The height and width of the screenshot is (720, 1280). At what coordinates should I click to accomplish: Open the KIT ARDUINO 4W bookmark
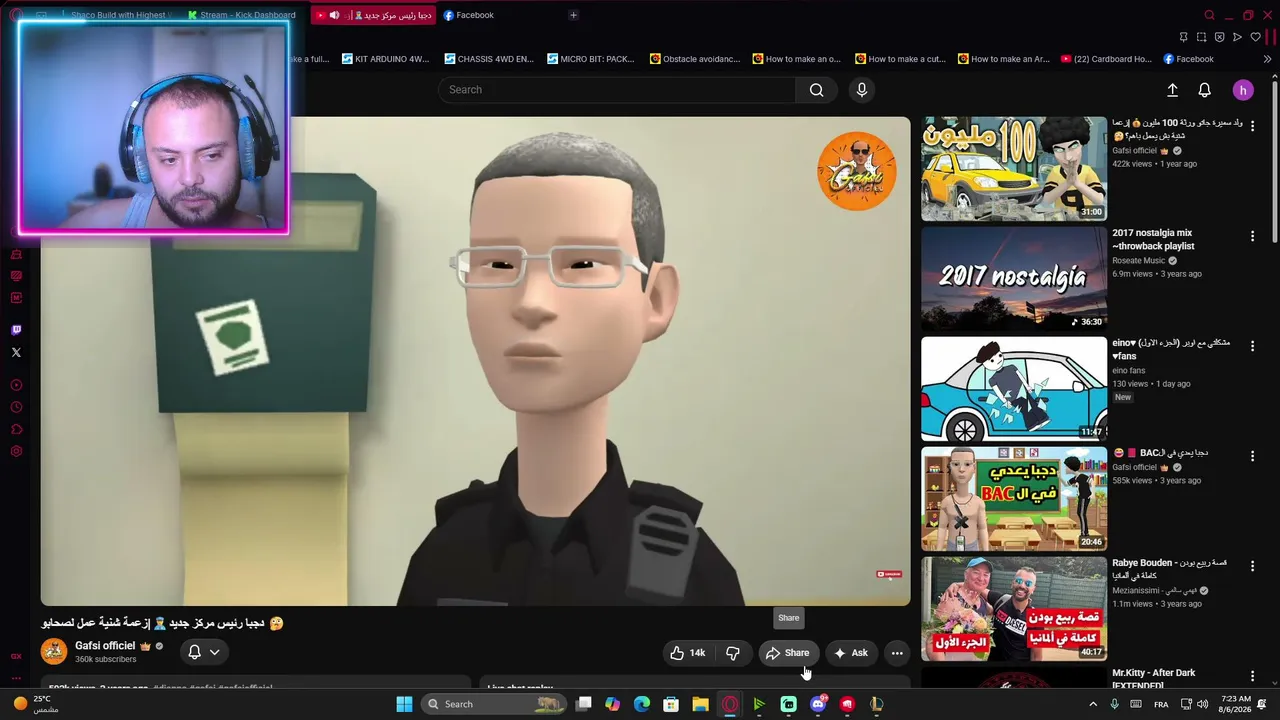click(x=385, y=59)
